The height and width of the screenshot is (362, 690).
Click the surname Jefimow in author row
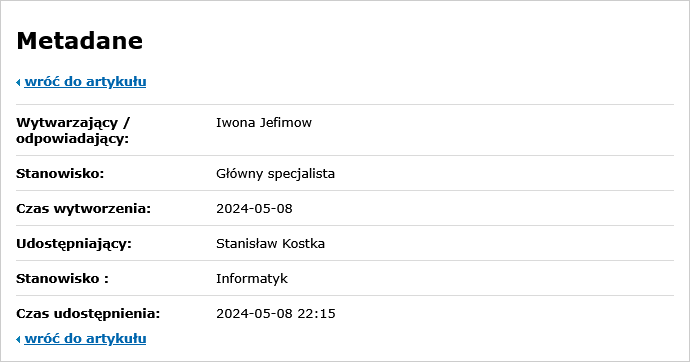pos(286,122)
